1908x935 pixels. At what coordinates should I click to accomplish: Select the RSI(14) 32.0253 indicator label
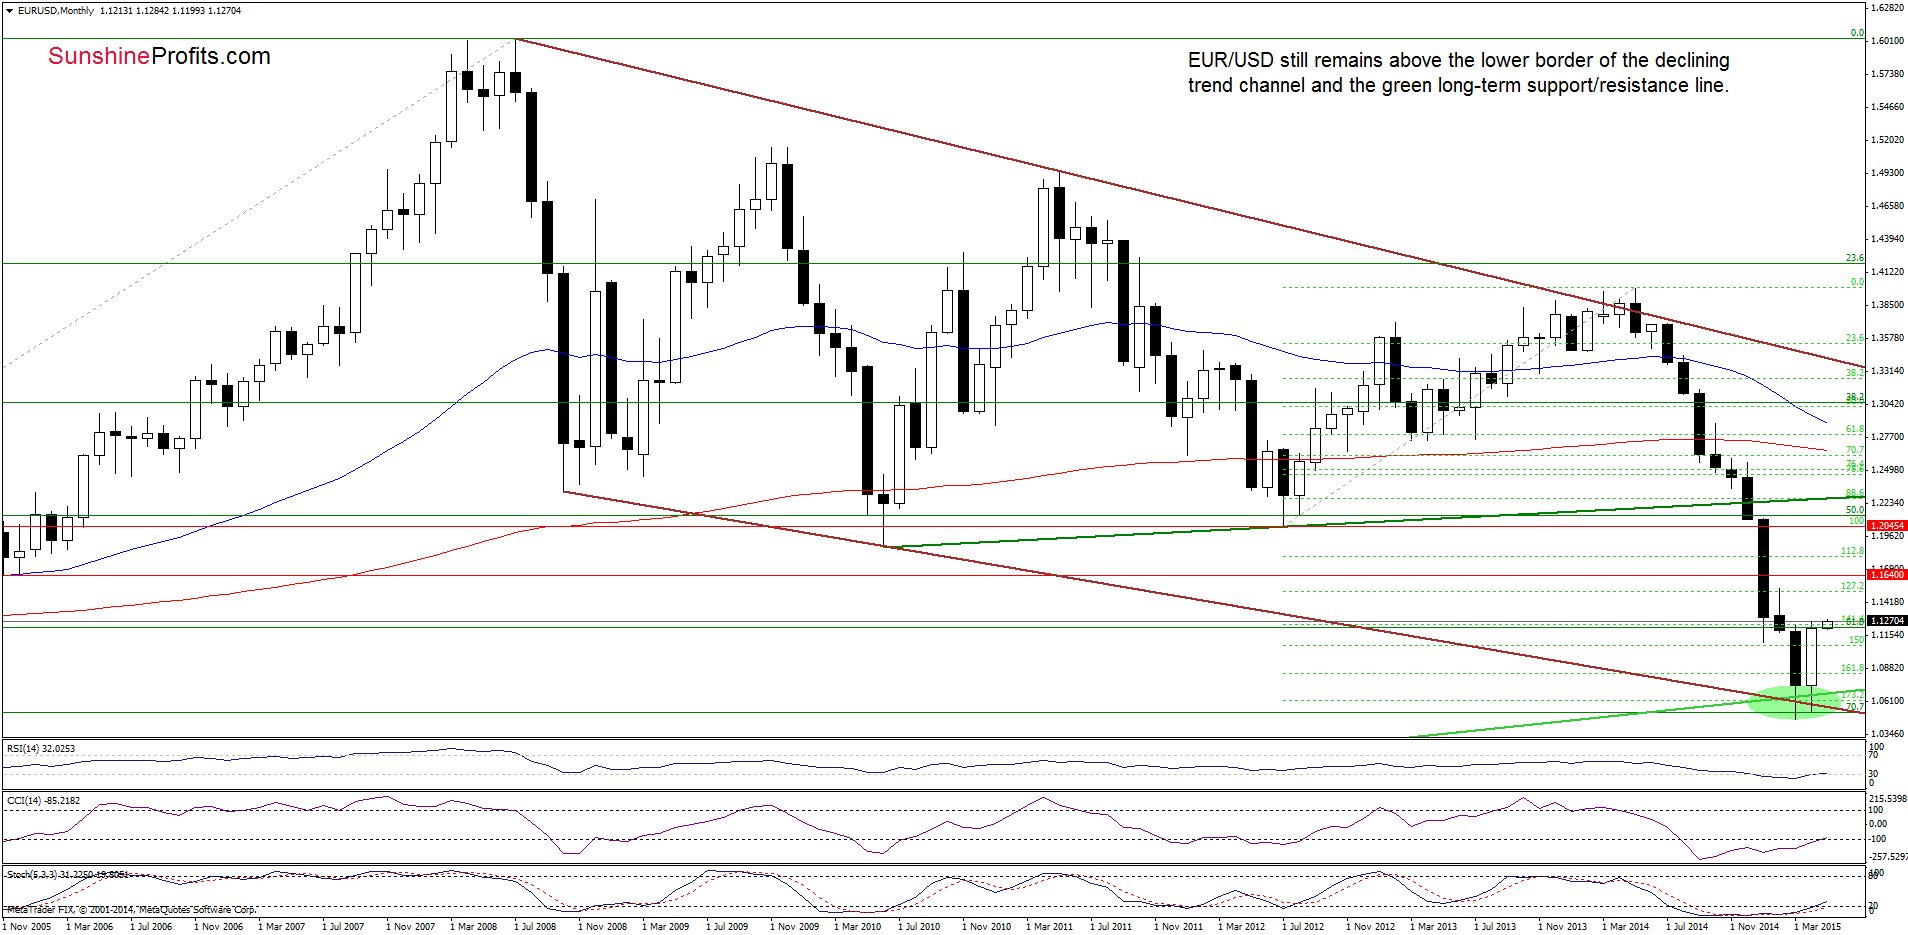tap(41, 749)
